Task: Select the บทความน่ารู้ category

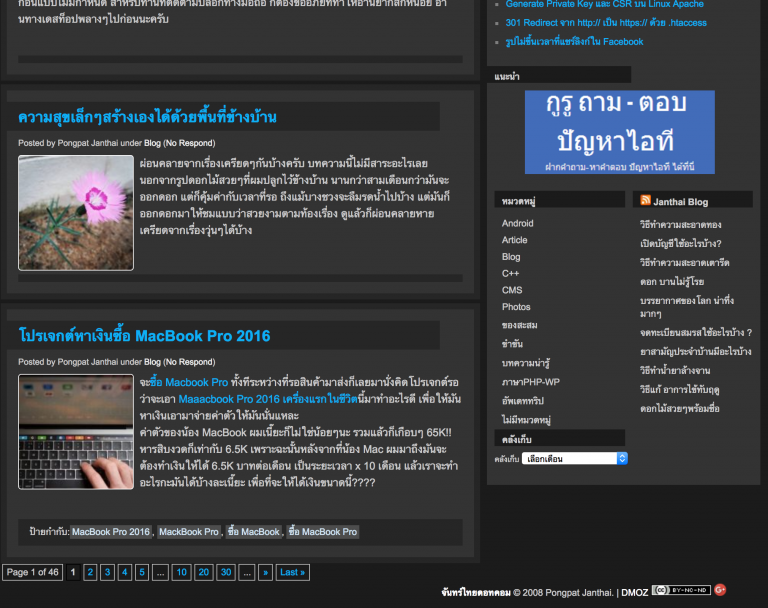Action: 526,363
